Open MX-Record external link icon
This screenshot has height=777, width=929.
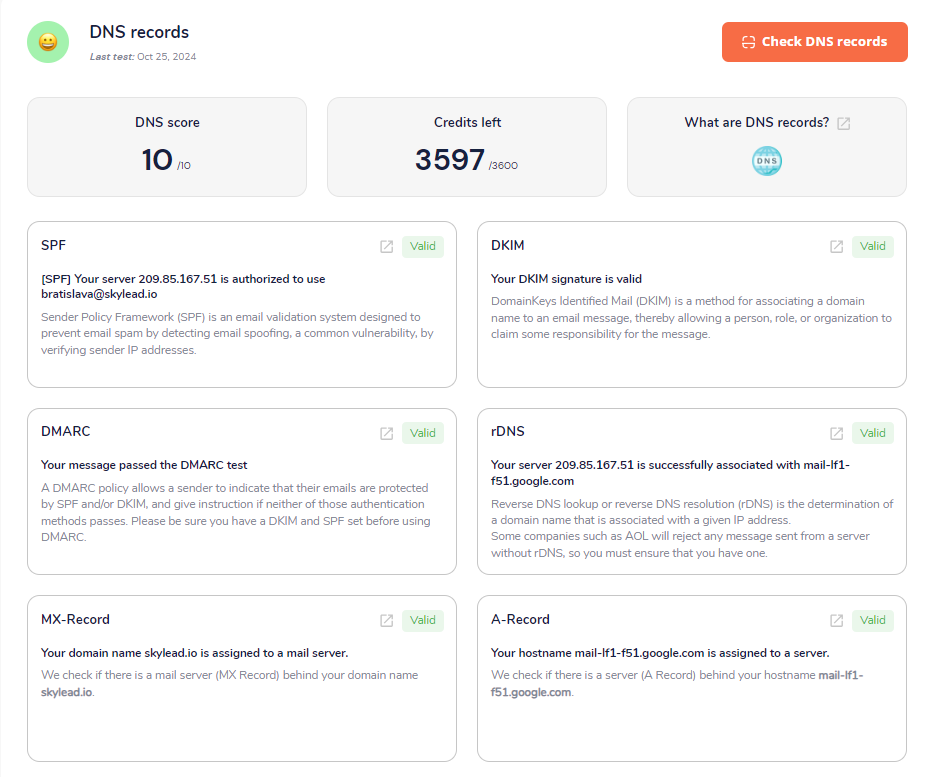[x=386, y=621]
